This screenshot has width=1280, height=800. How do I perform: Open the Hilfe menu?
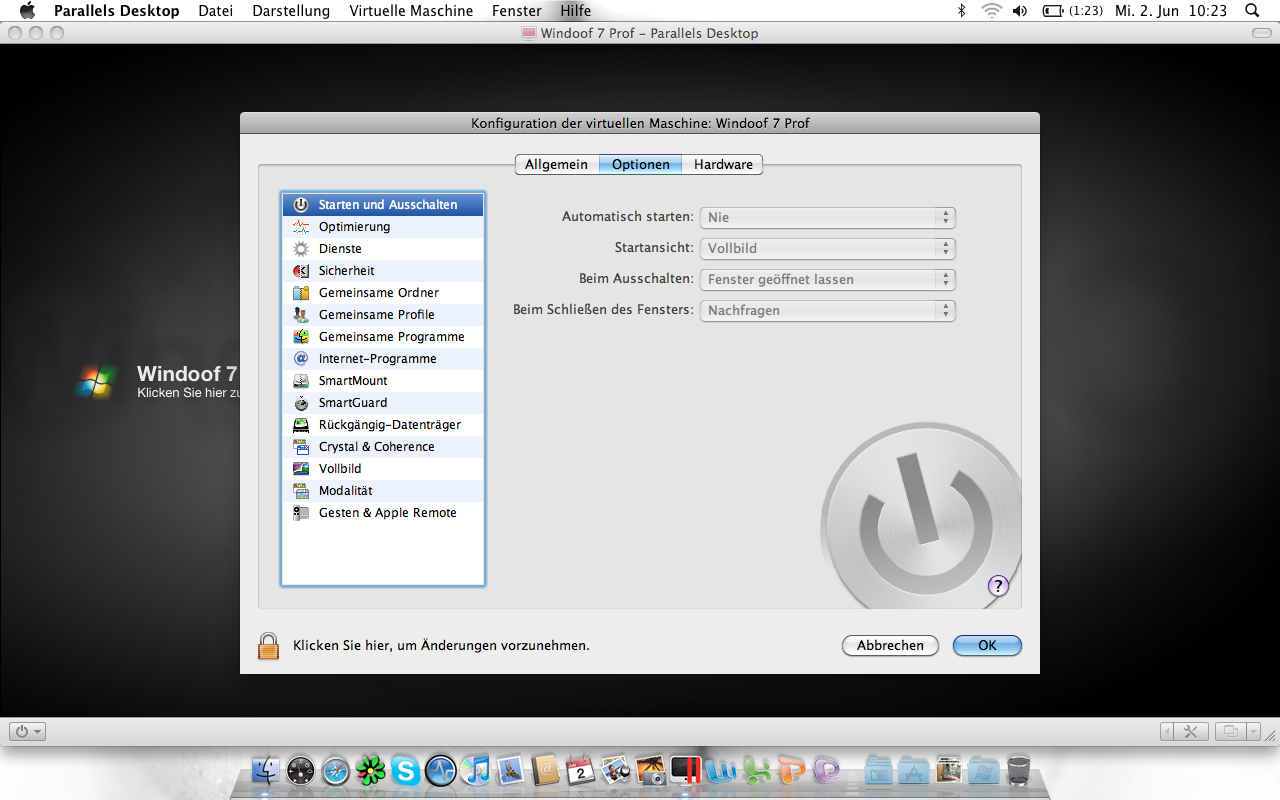576,11
